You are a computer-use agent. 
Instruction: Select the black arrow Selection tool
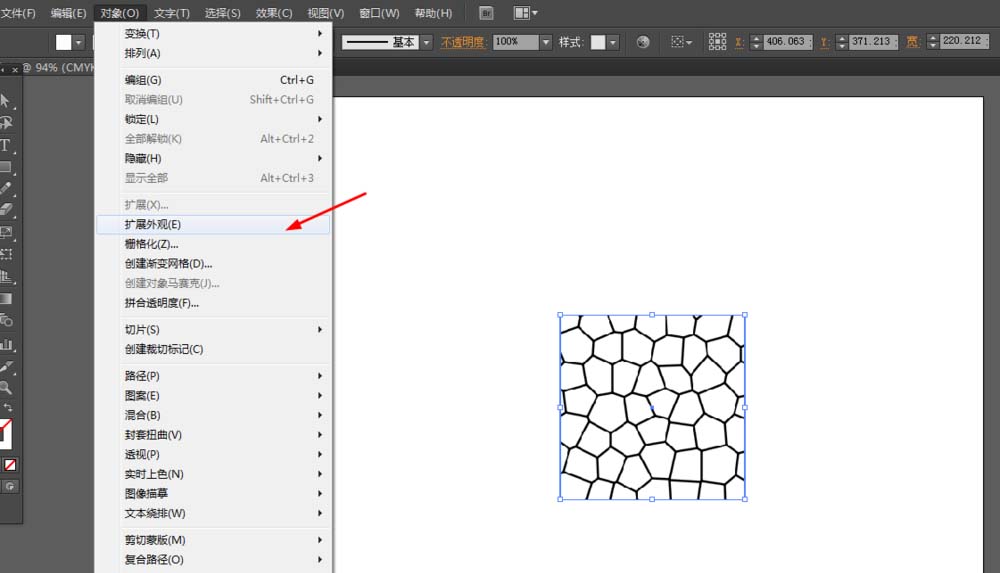pos(5,101)
